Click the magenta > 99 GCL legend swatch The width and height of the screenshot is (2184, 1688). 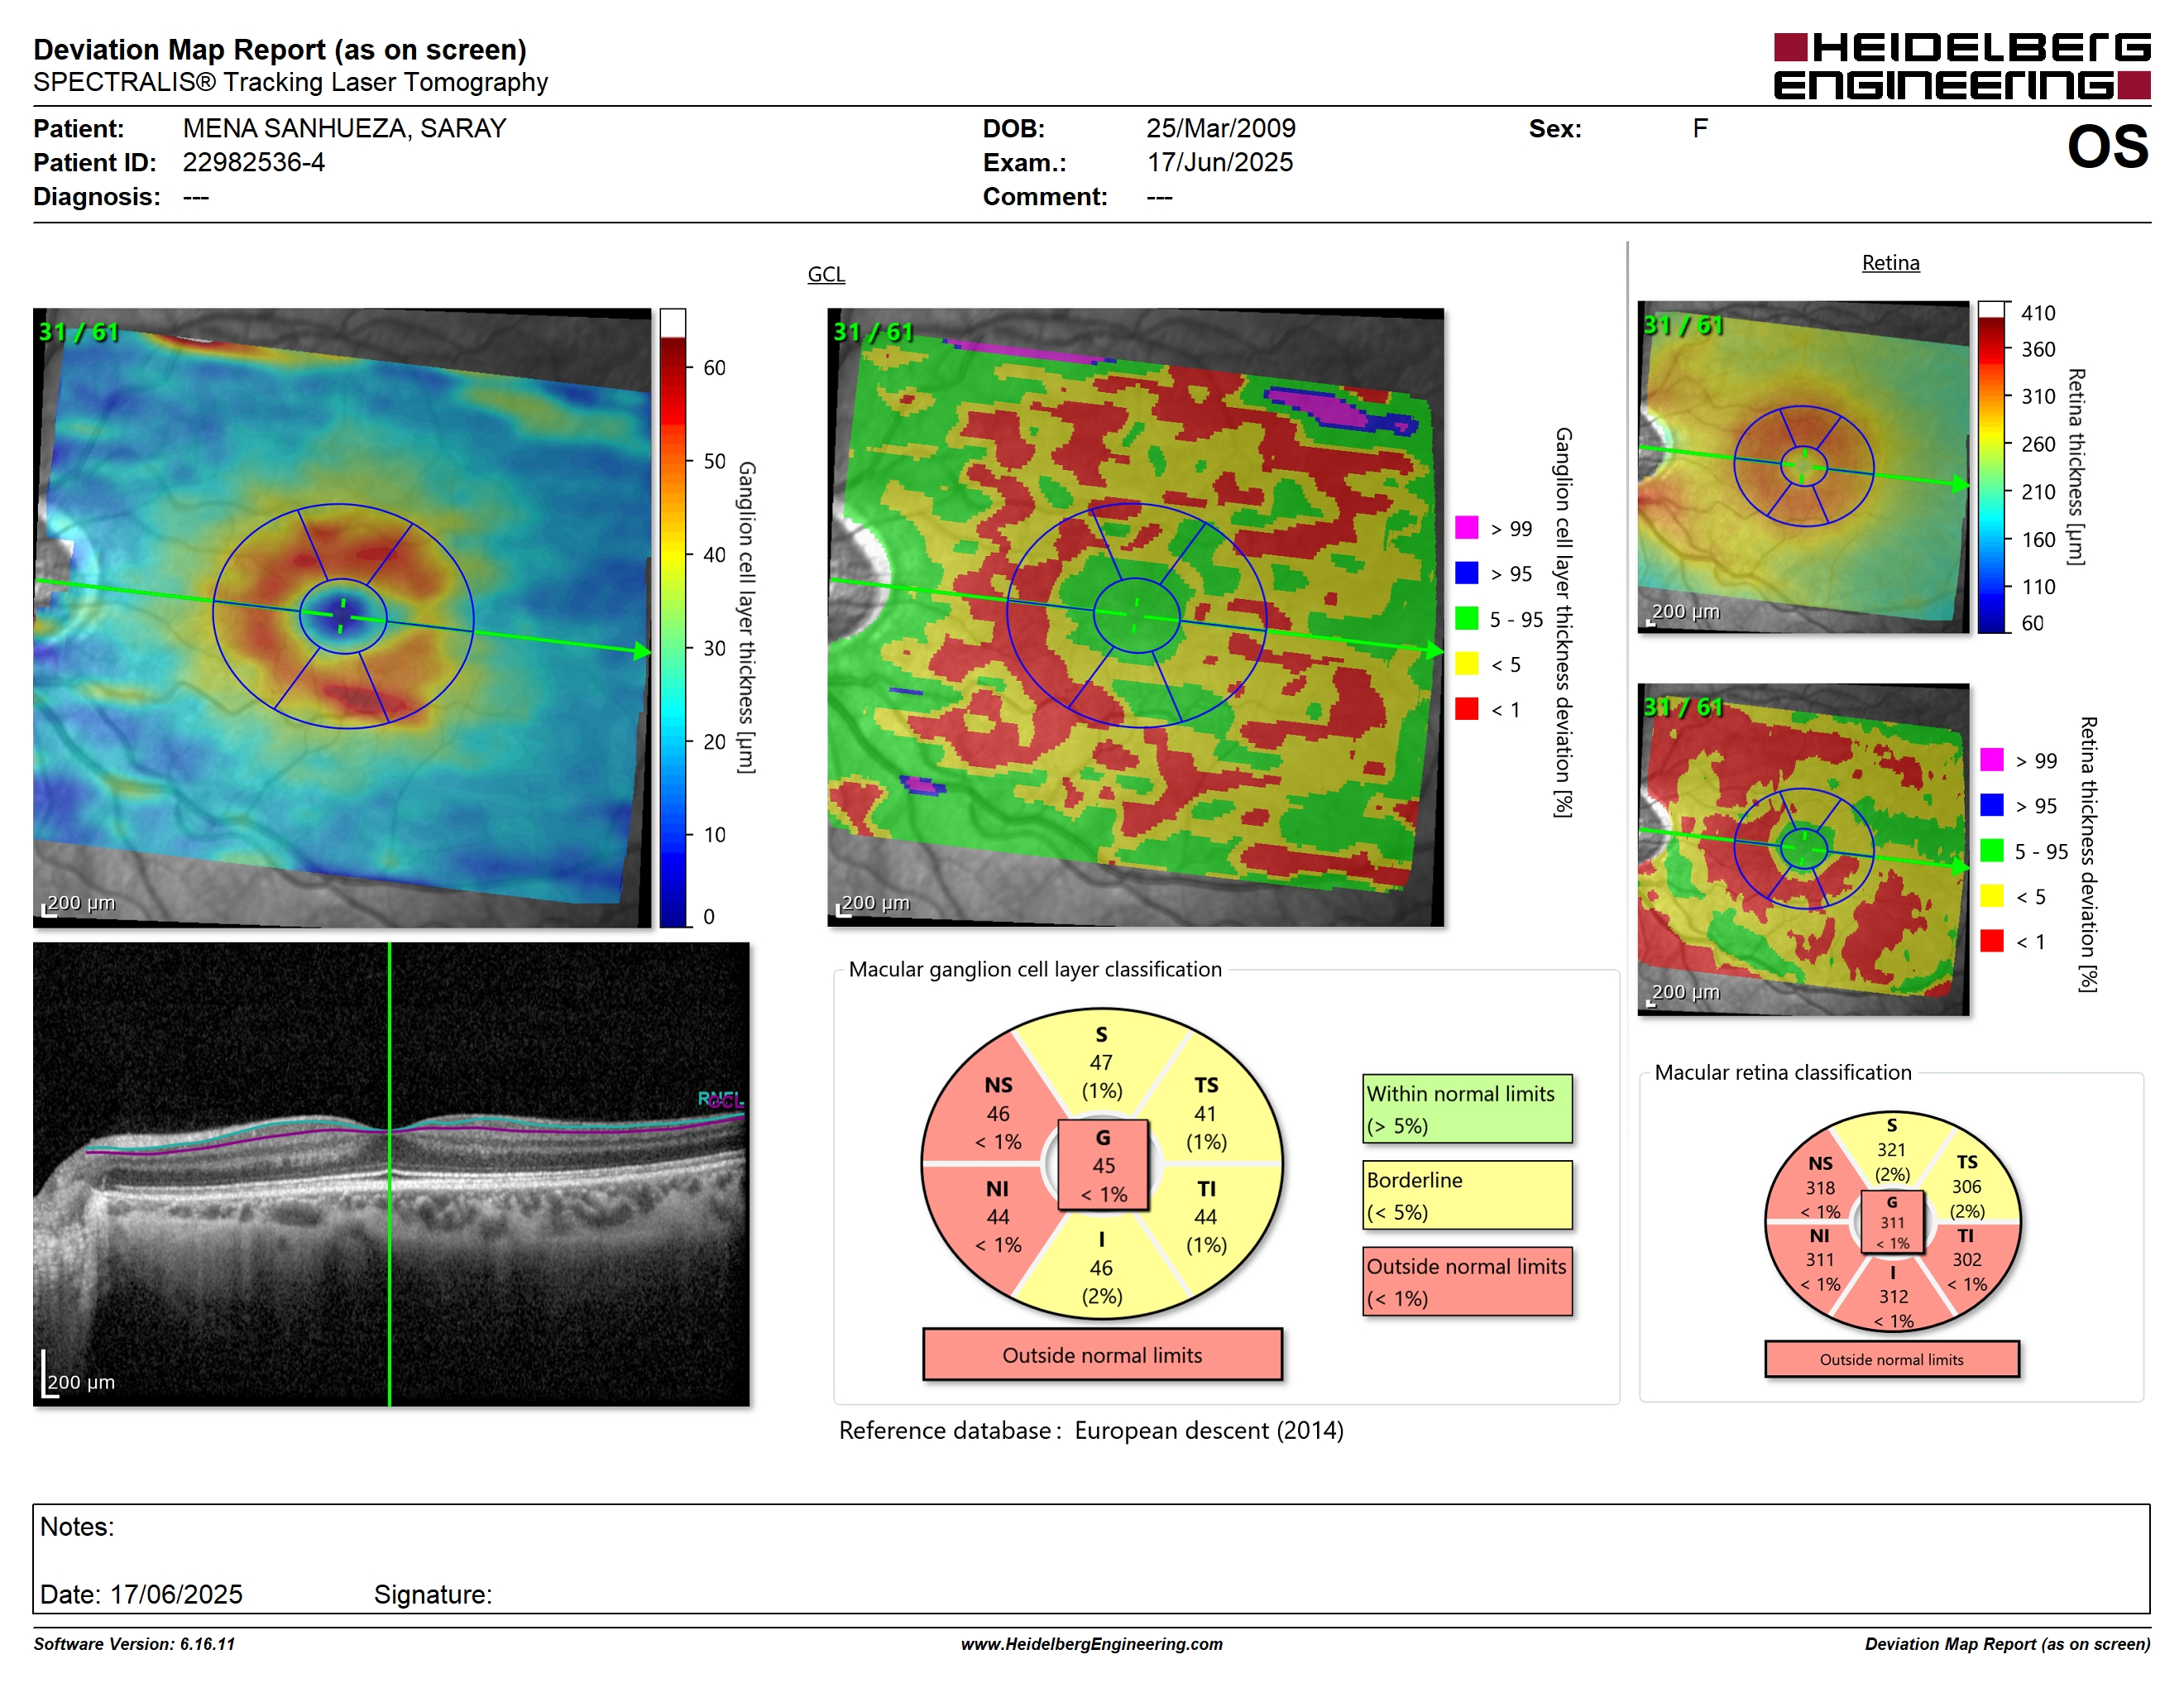[1466, 527]
